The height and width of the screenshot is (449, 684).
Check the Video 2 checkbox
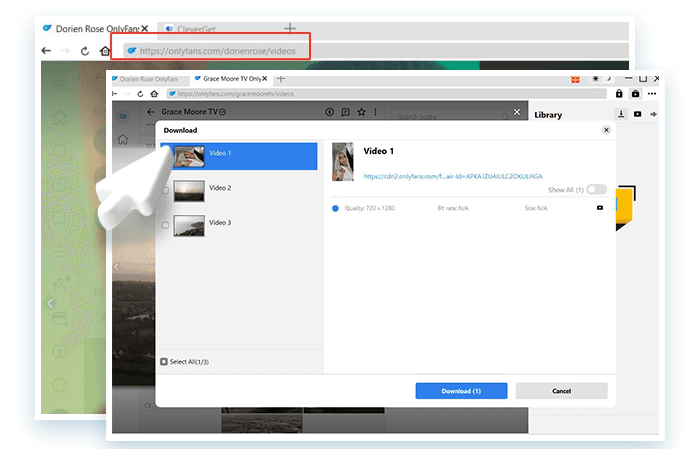point(164,188)
